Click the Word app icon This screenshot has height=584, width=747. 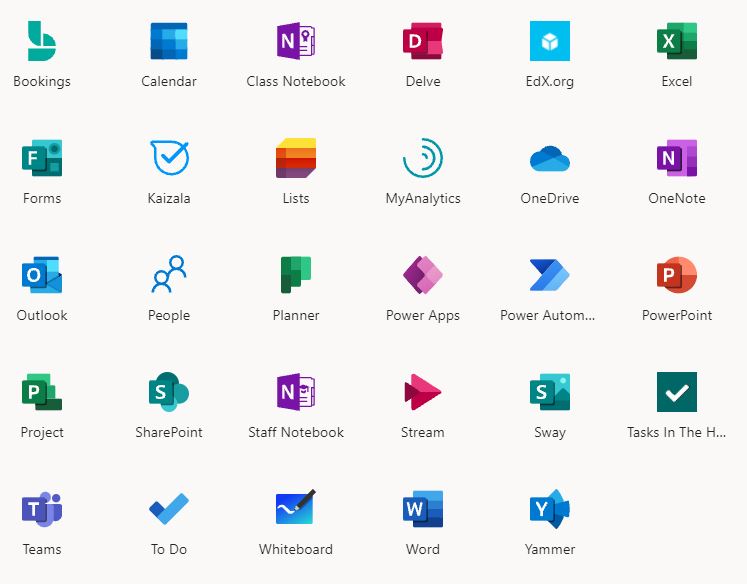coord(423,509)
